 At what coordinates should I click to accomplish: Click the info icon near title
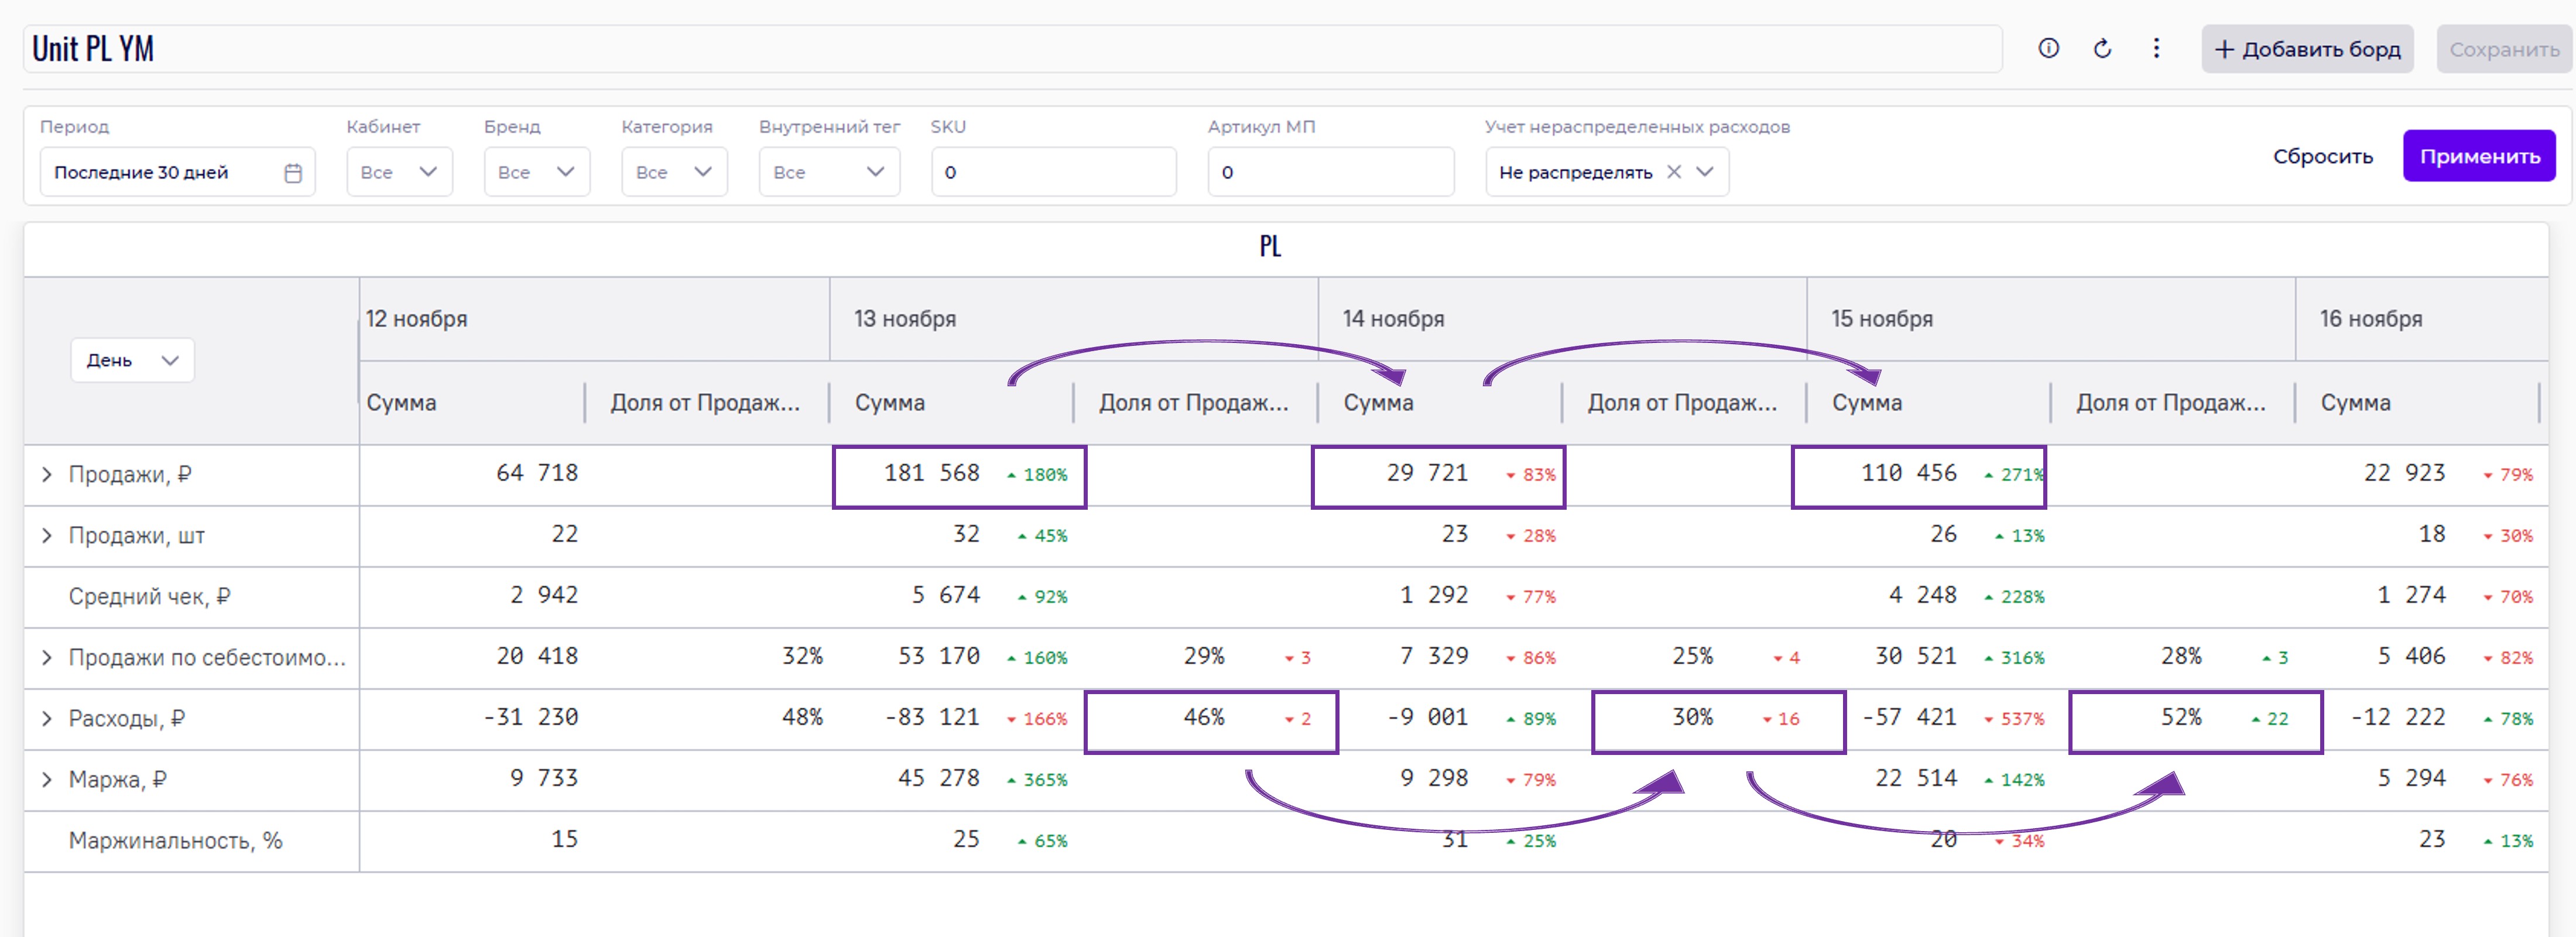(x=2048, y=48)
